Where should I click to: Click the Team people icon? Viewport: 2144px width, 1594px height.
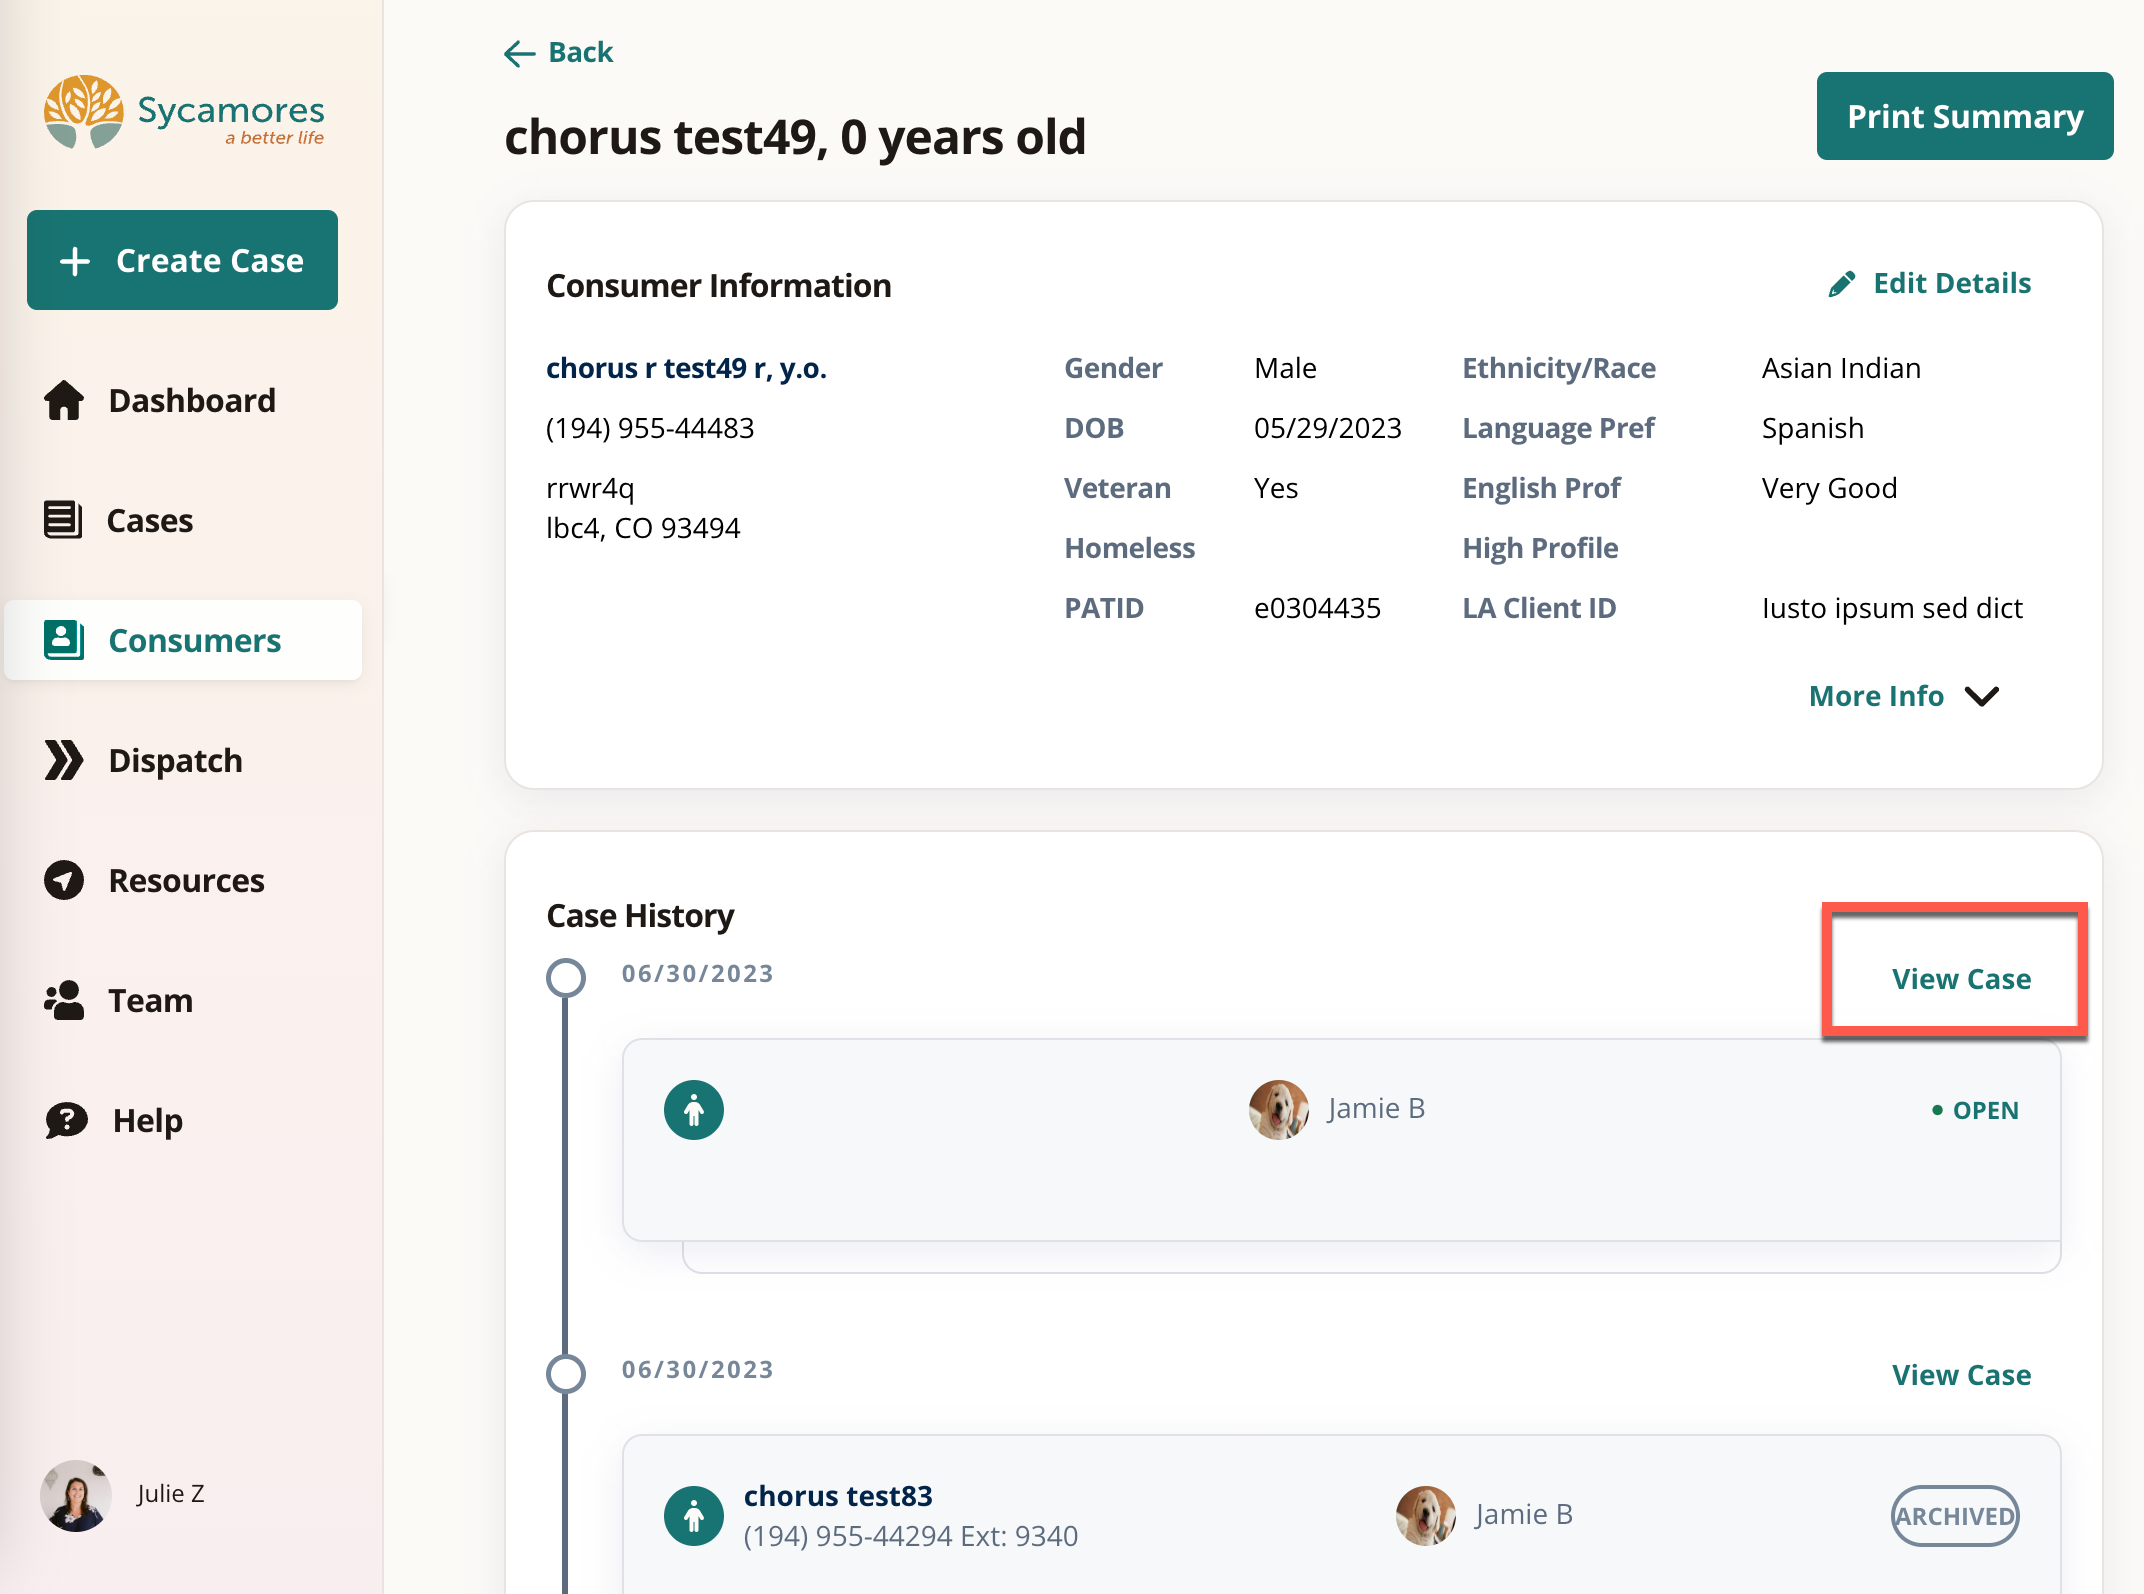coord(64,1000)
